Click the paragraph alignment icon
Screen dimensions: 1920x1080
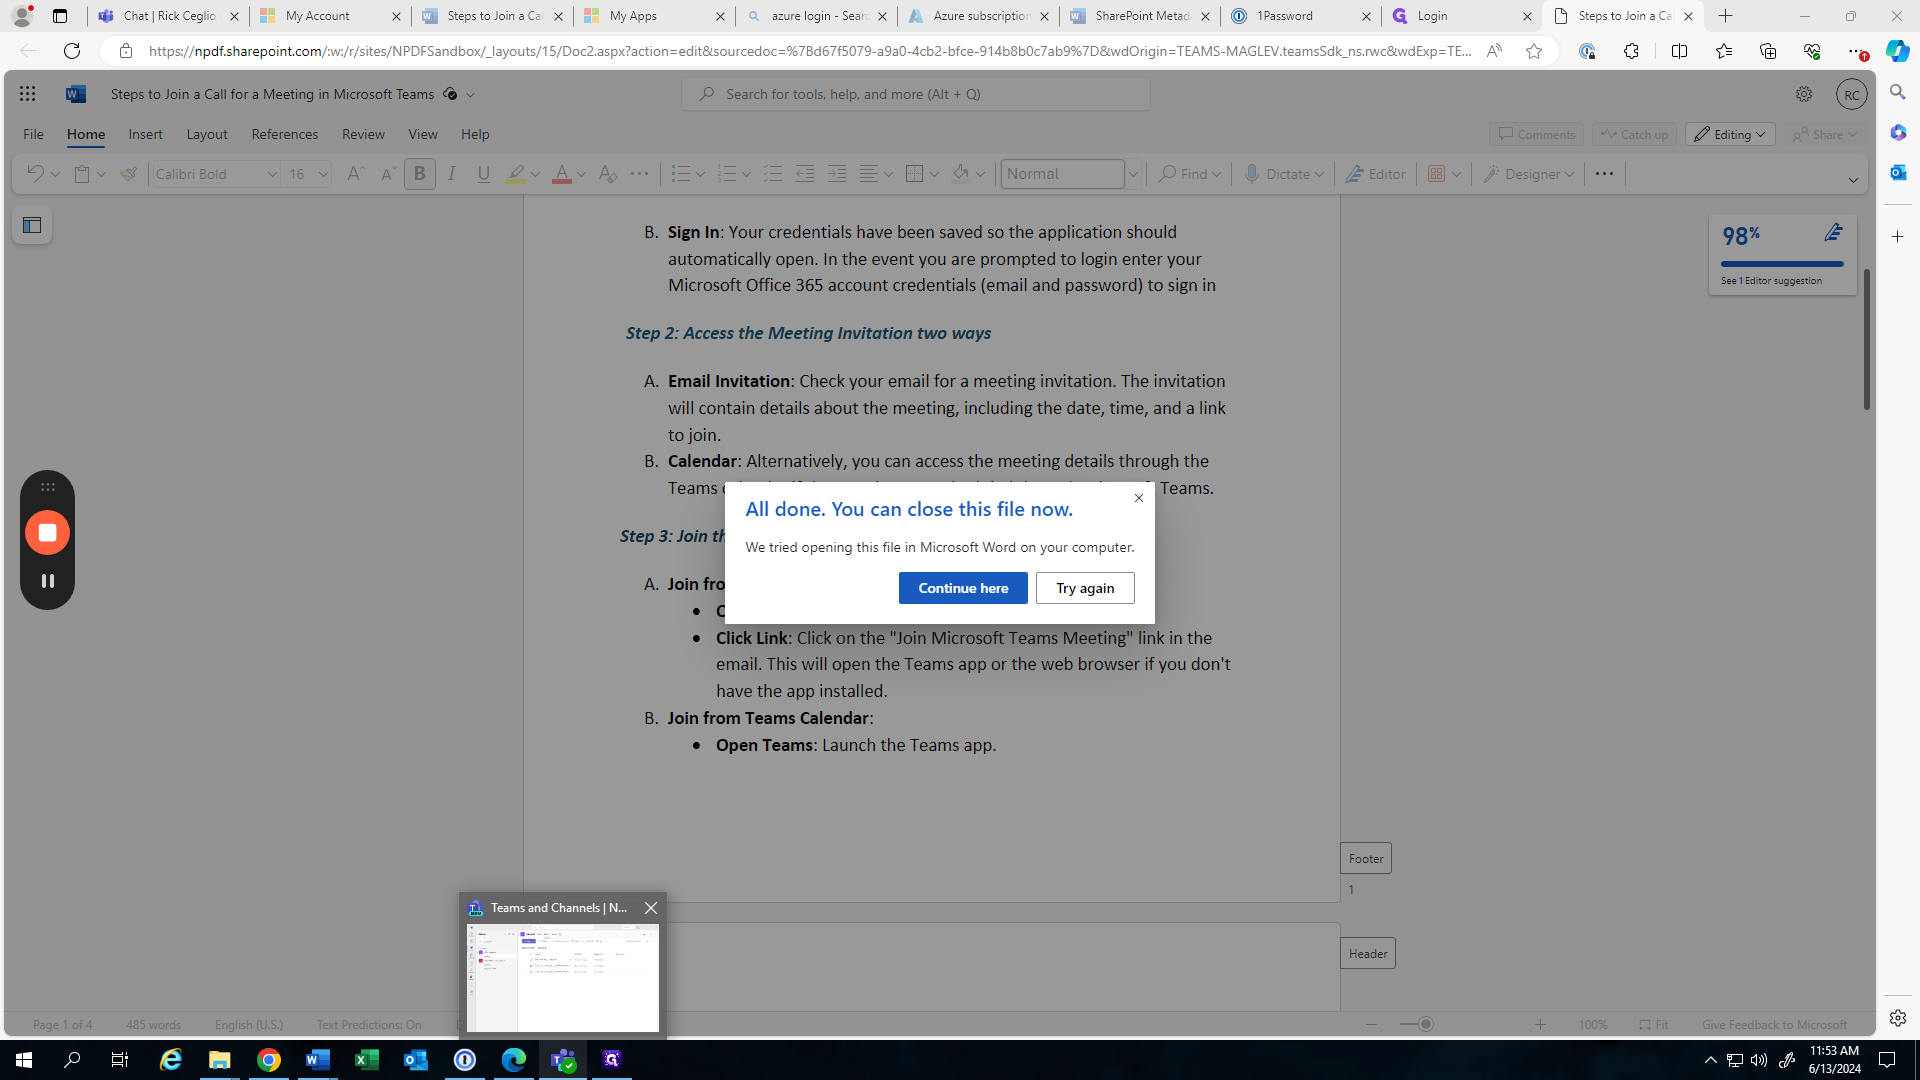[x=868, y=174]
